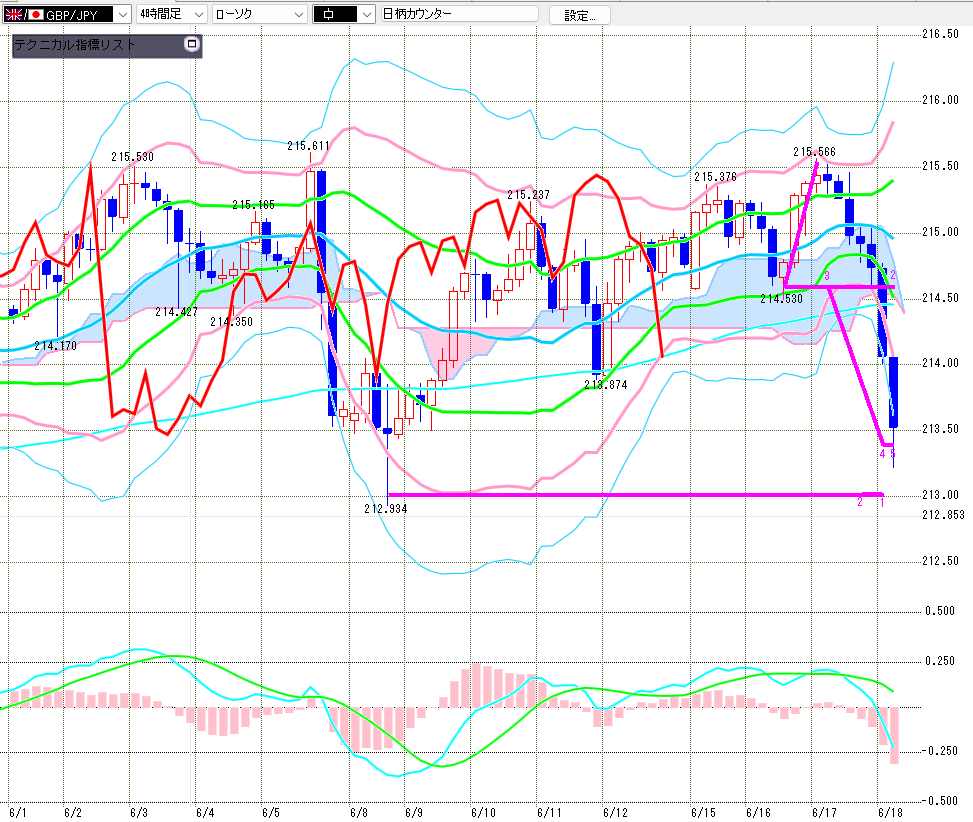Click the 215.530 price label

(133, 157)
